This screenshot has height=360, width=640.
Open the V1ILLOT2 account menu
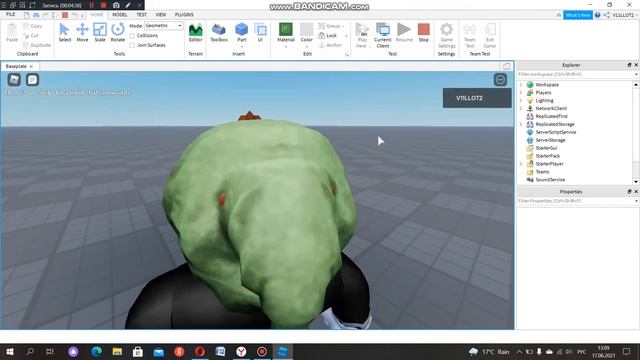(624, 15)
